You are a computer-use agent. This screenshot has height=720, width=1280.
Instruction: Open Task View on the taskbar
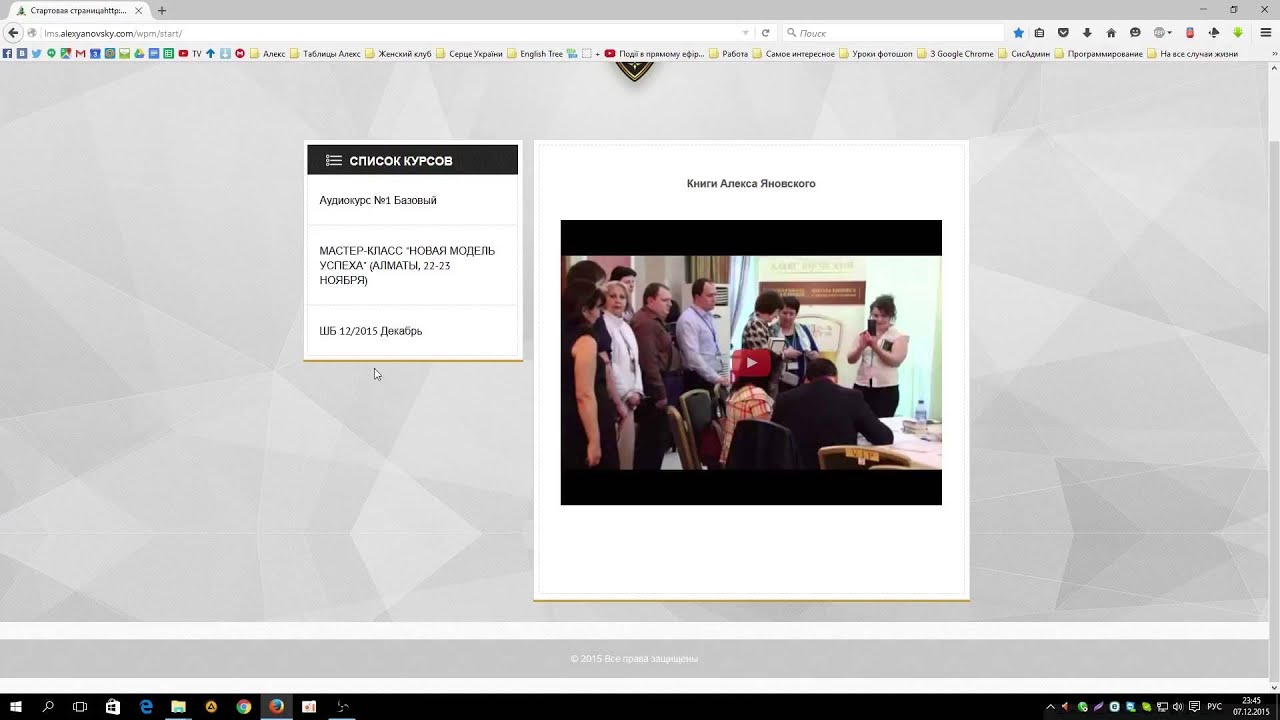(80, 706)
